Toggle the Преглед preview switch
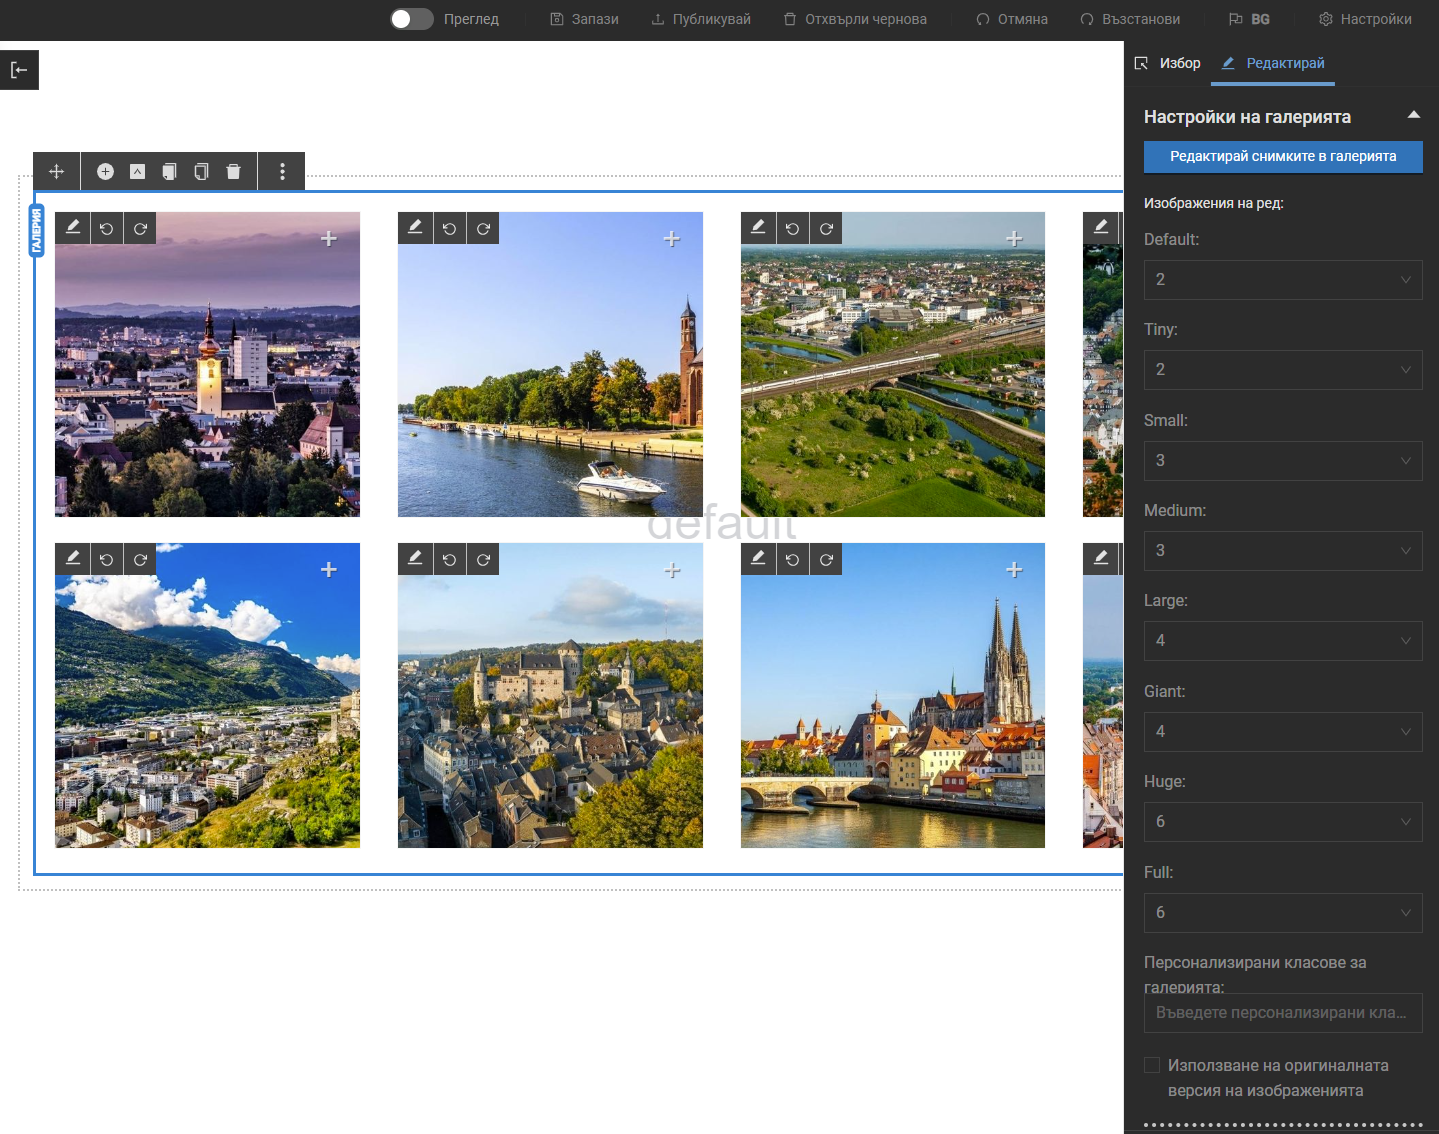The image size is (1439, 1134). click(x=411, y=19)
